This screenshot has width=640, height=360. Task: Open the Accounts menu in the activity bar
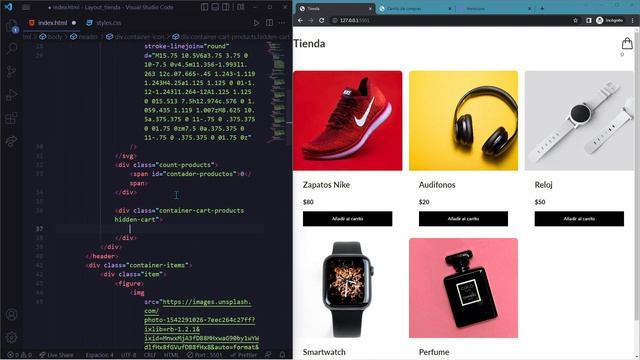point(11,314)
